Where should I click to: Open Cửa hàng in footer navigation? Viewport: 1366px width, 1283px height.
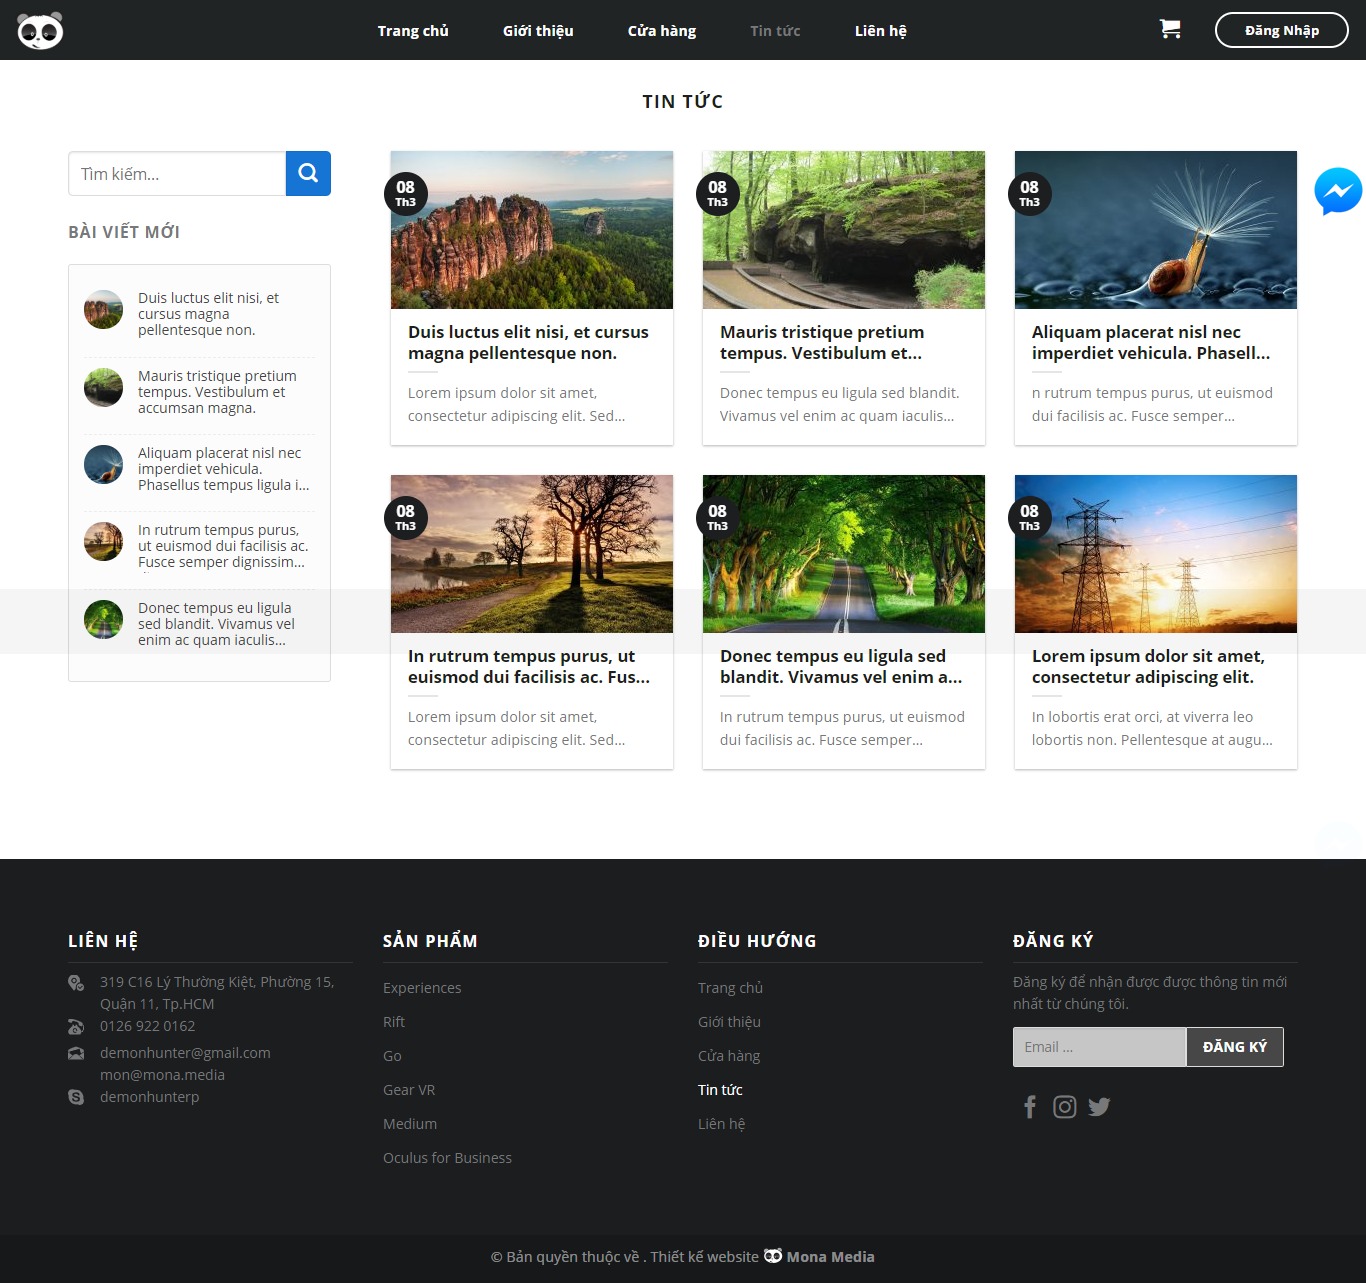[x=729, y=1056]
